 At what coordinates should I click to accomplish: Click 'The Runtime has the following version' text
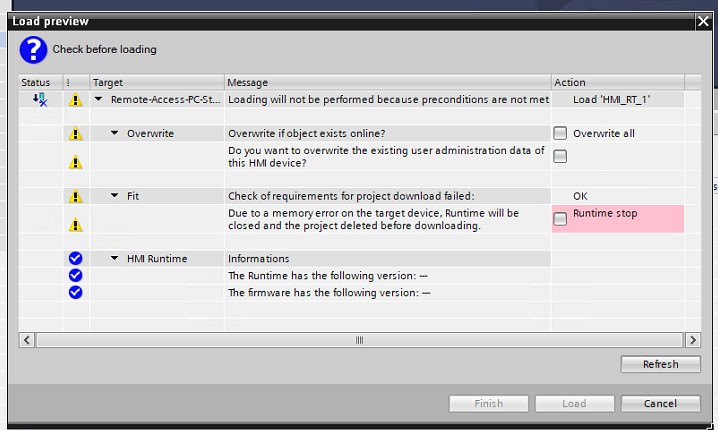(328, 276)
